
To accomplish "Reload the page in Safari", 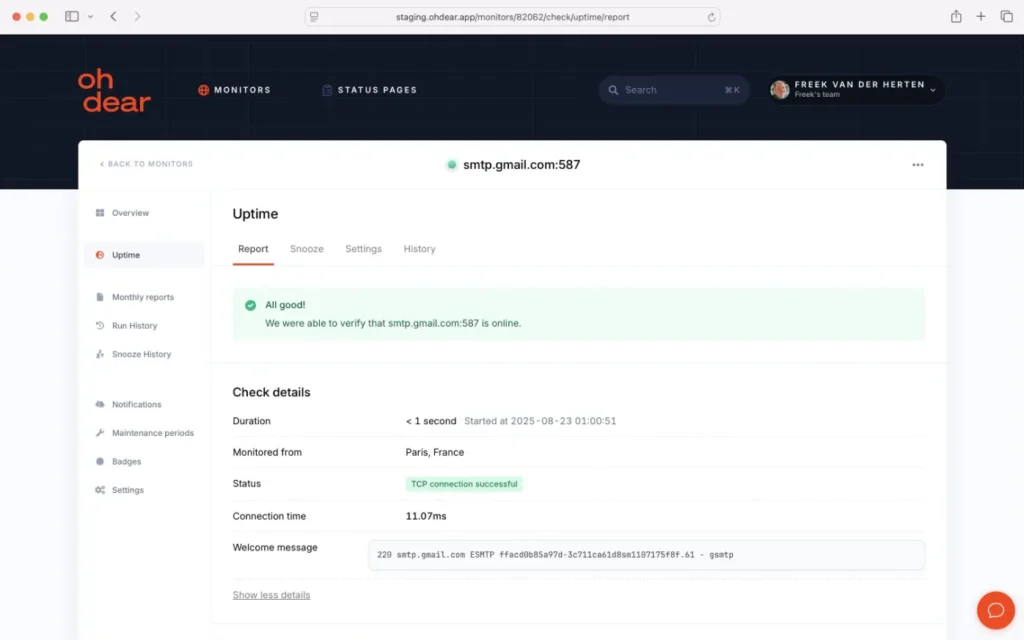I will (711, 17).
